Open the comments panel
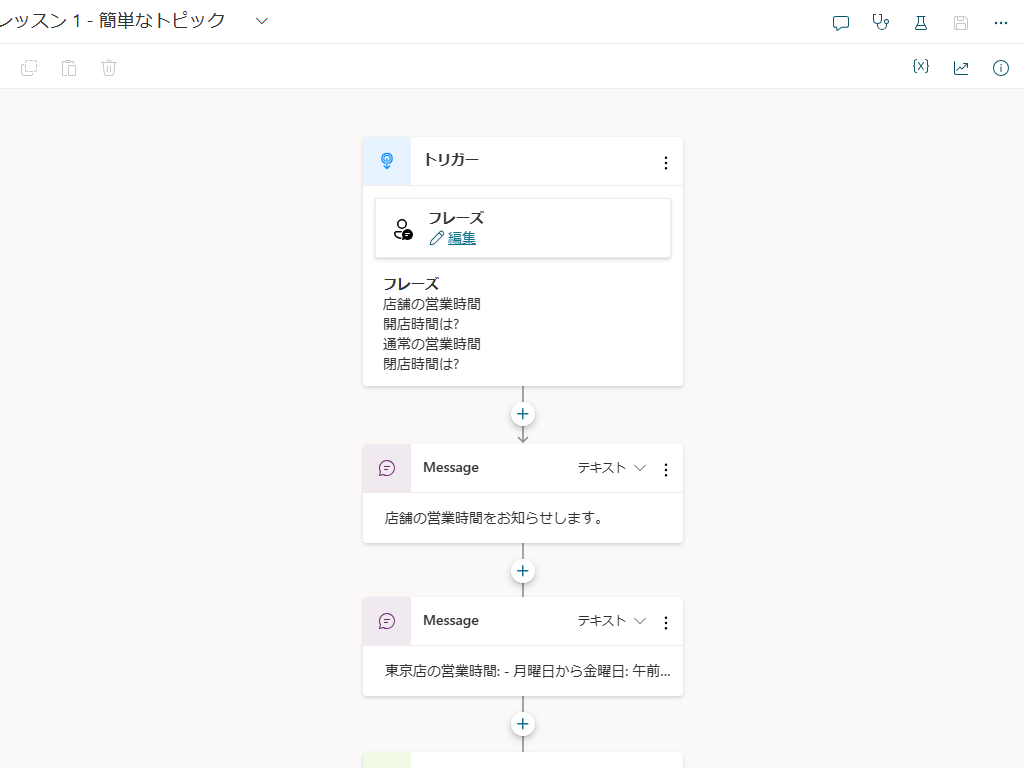The image size is (1024, 768). click(841, 22)
